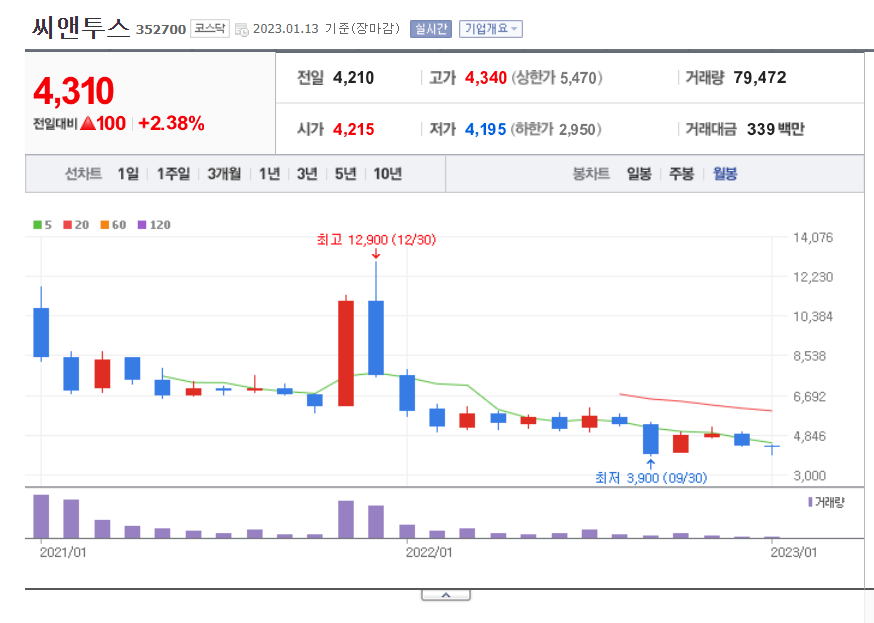Click the 하한가 2,950 text

[557, 129]
